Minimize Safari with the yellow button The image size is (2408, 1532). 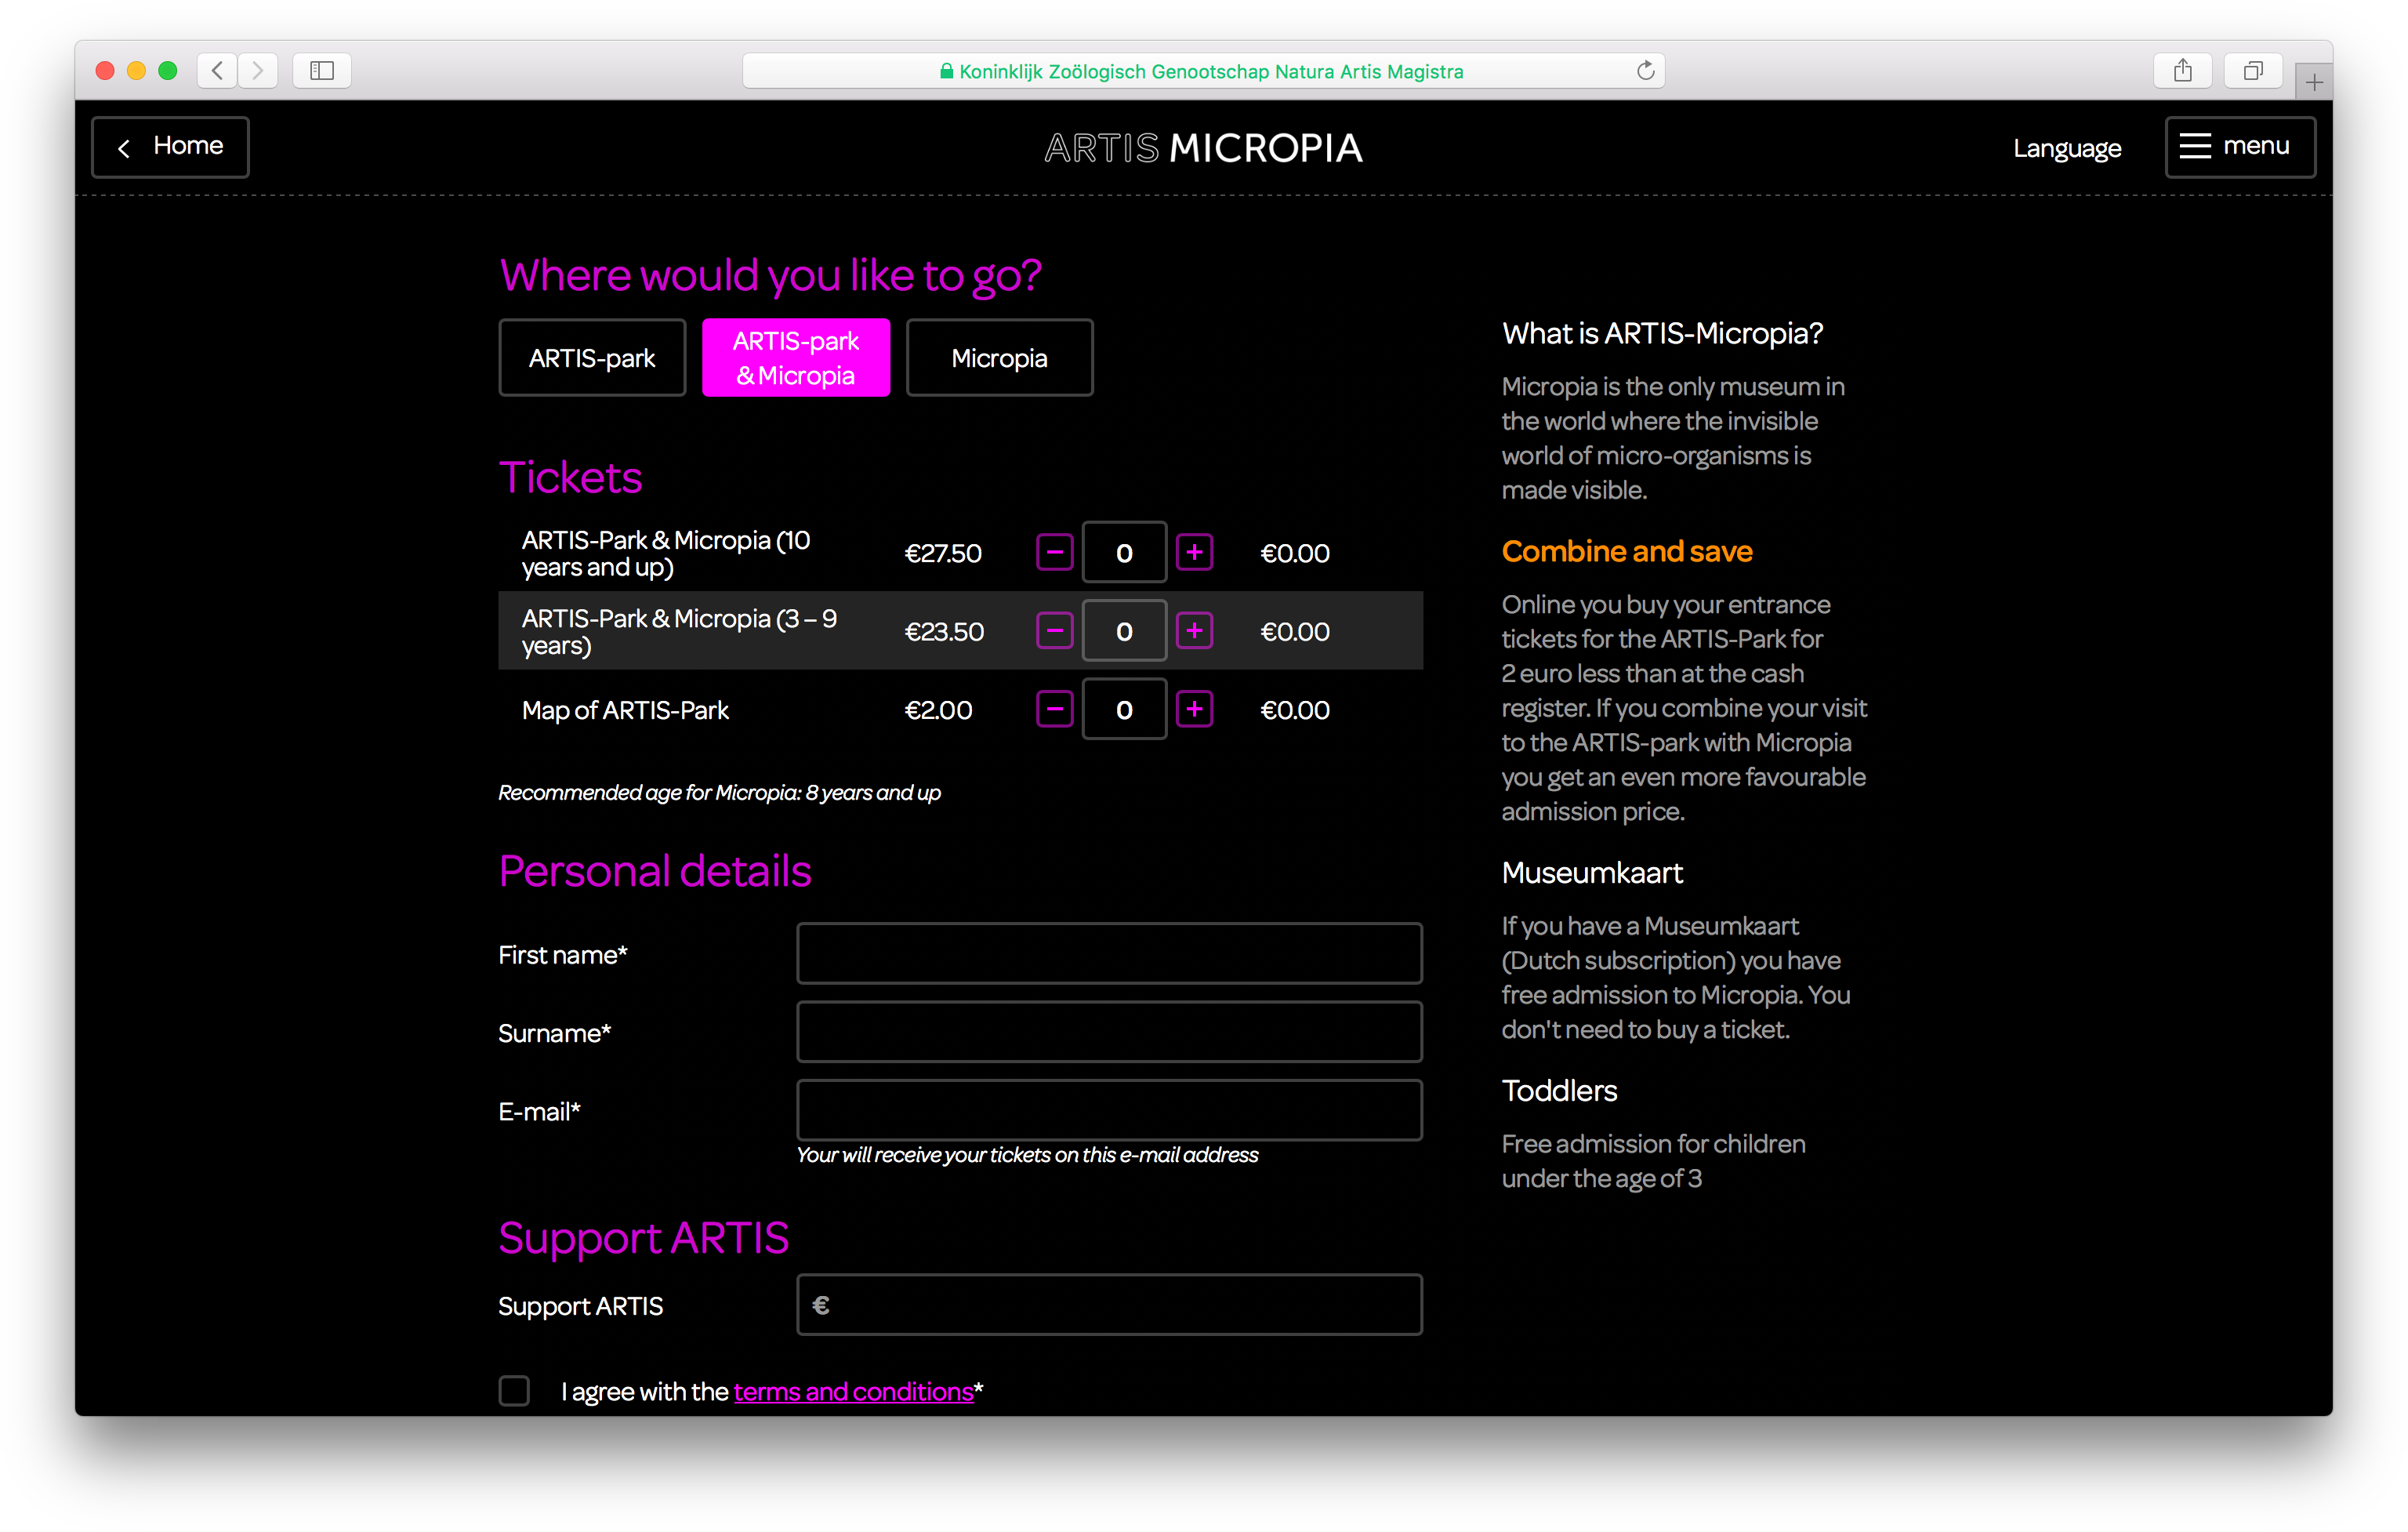click(x=137, y=70)
